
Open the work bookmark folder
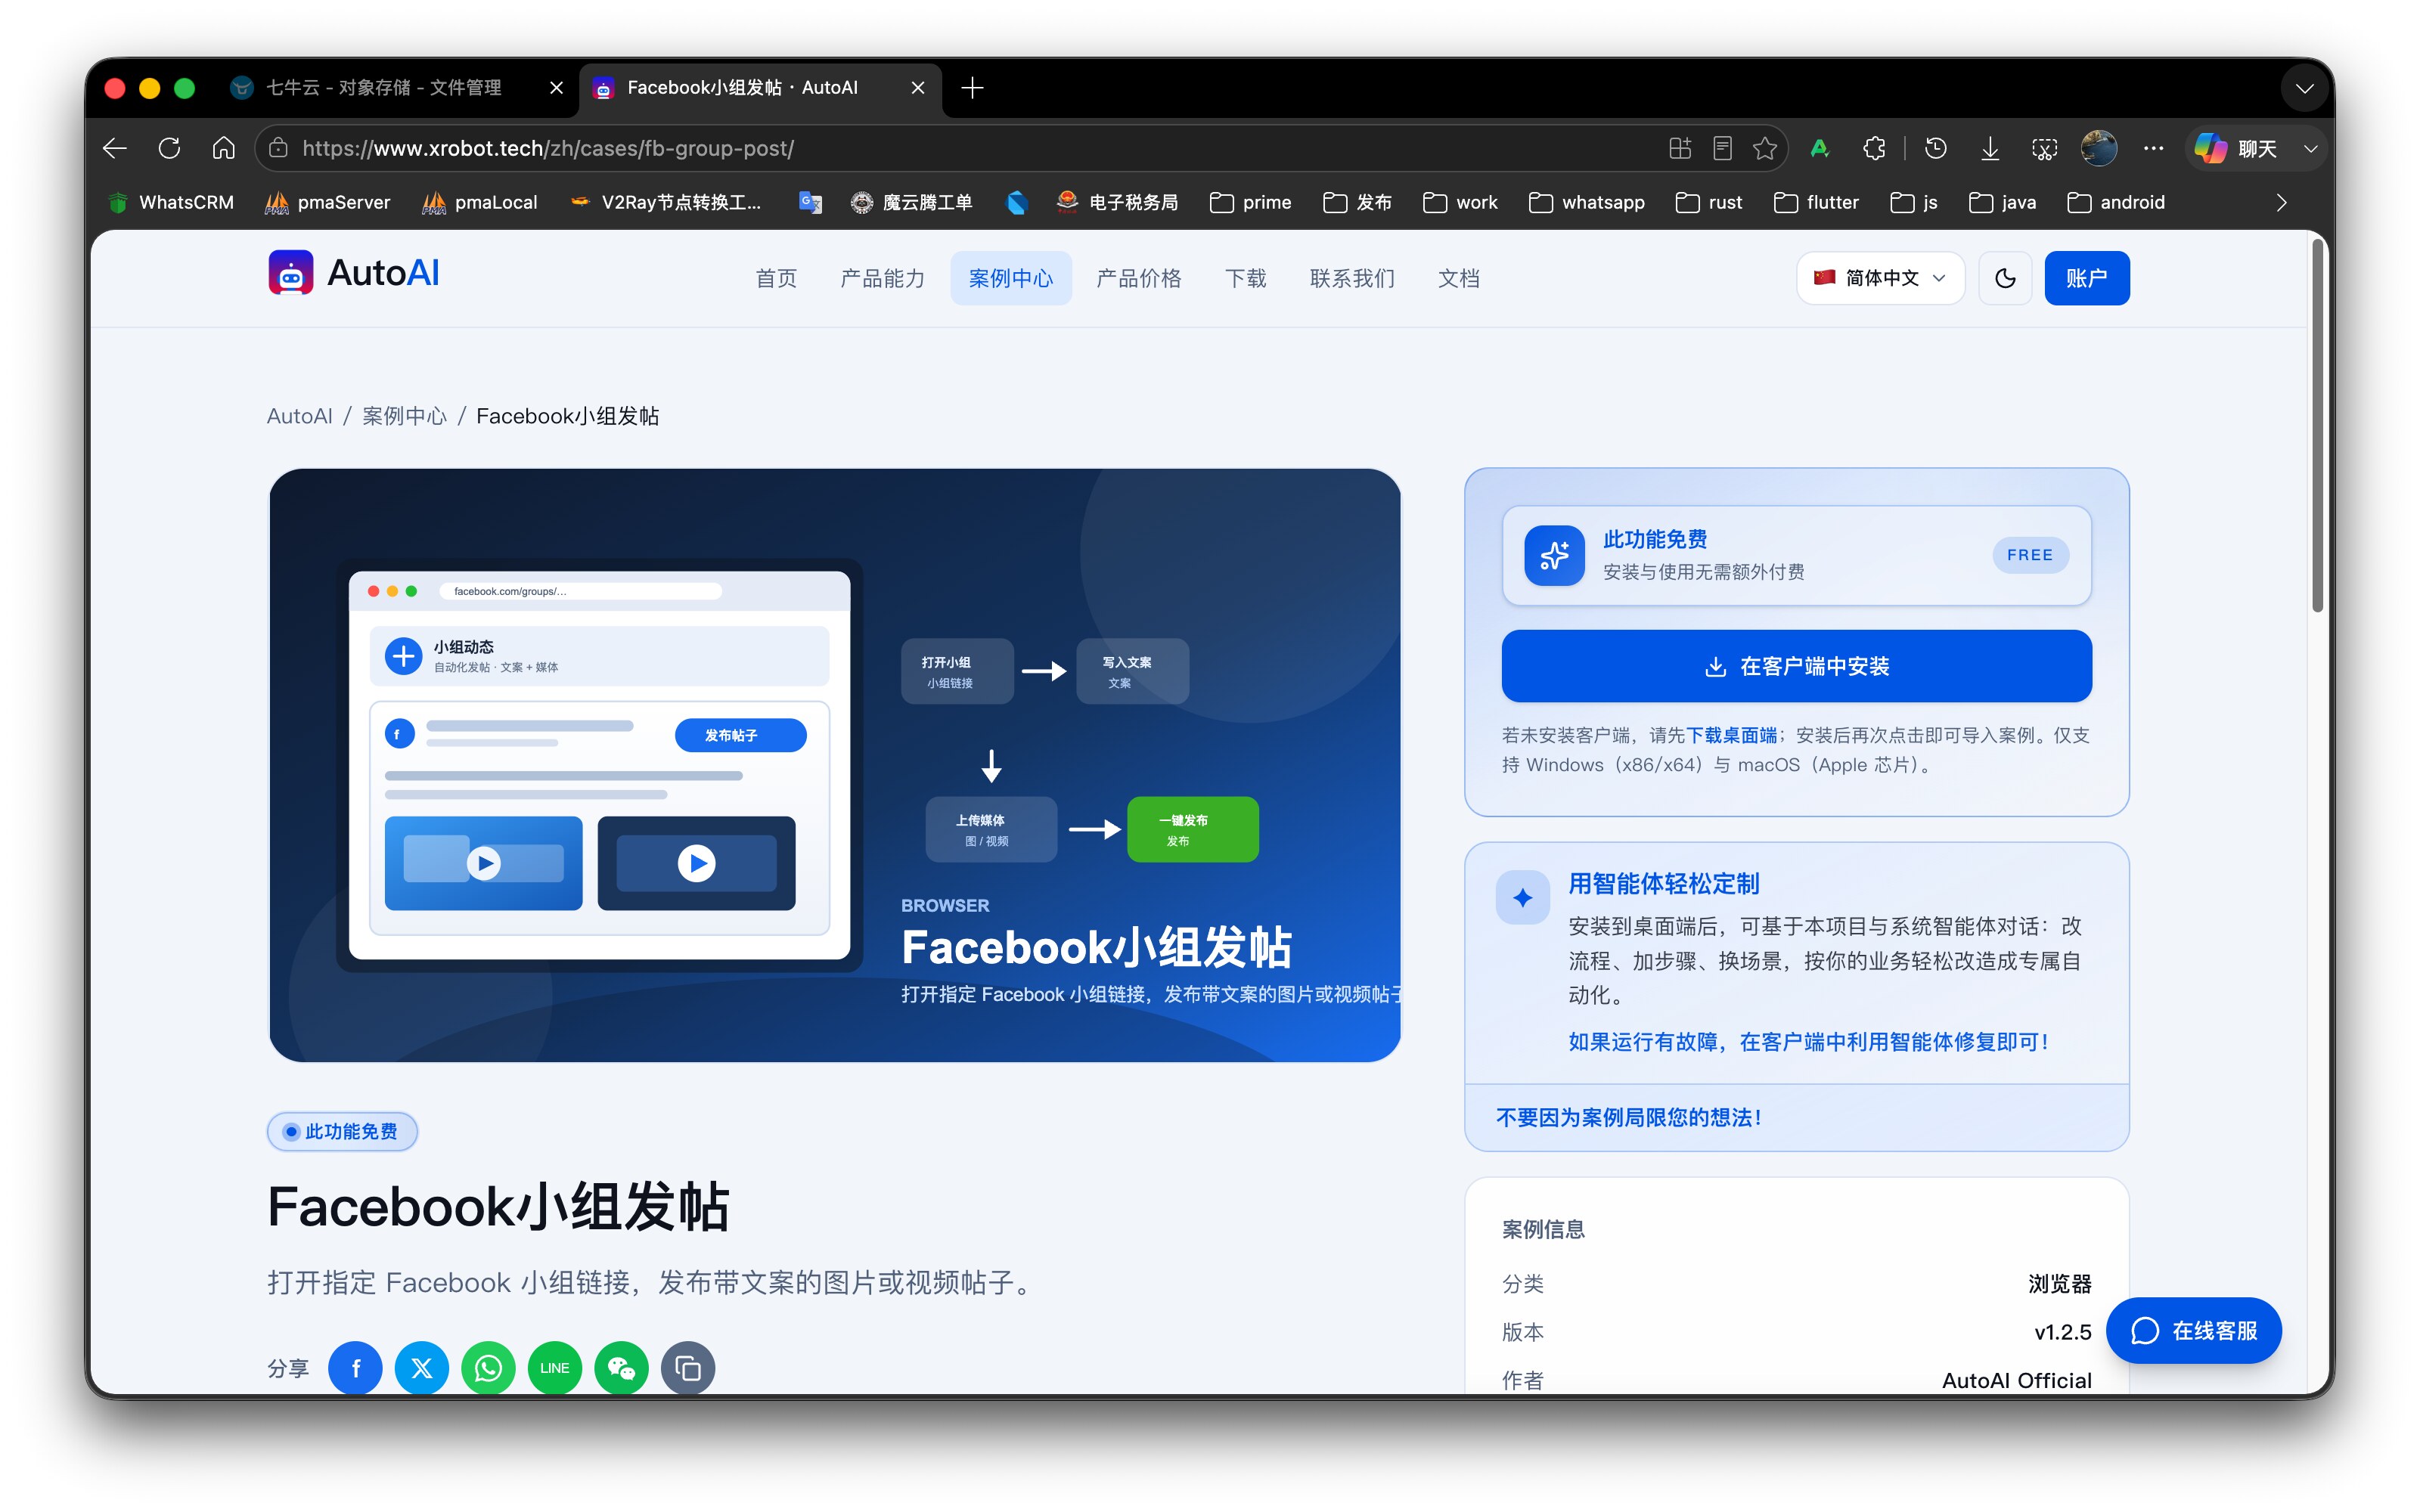tap(1460, 202)
